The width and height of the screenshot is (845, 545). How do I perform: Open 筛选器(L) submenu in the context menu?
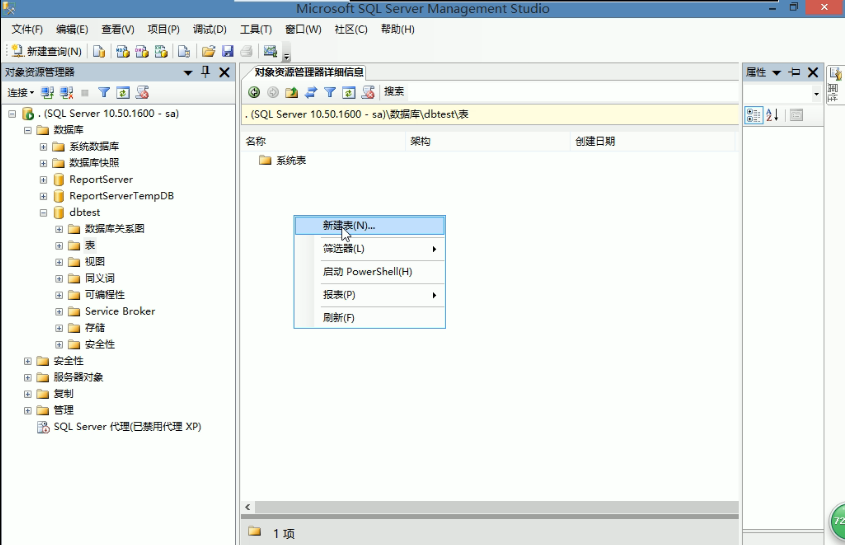[370, 249]
